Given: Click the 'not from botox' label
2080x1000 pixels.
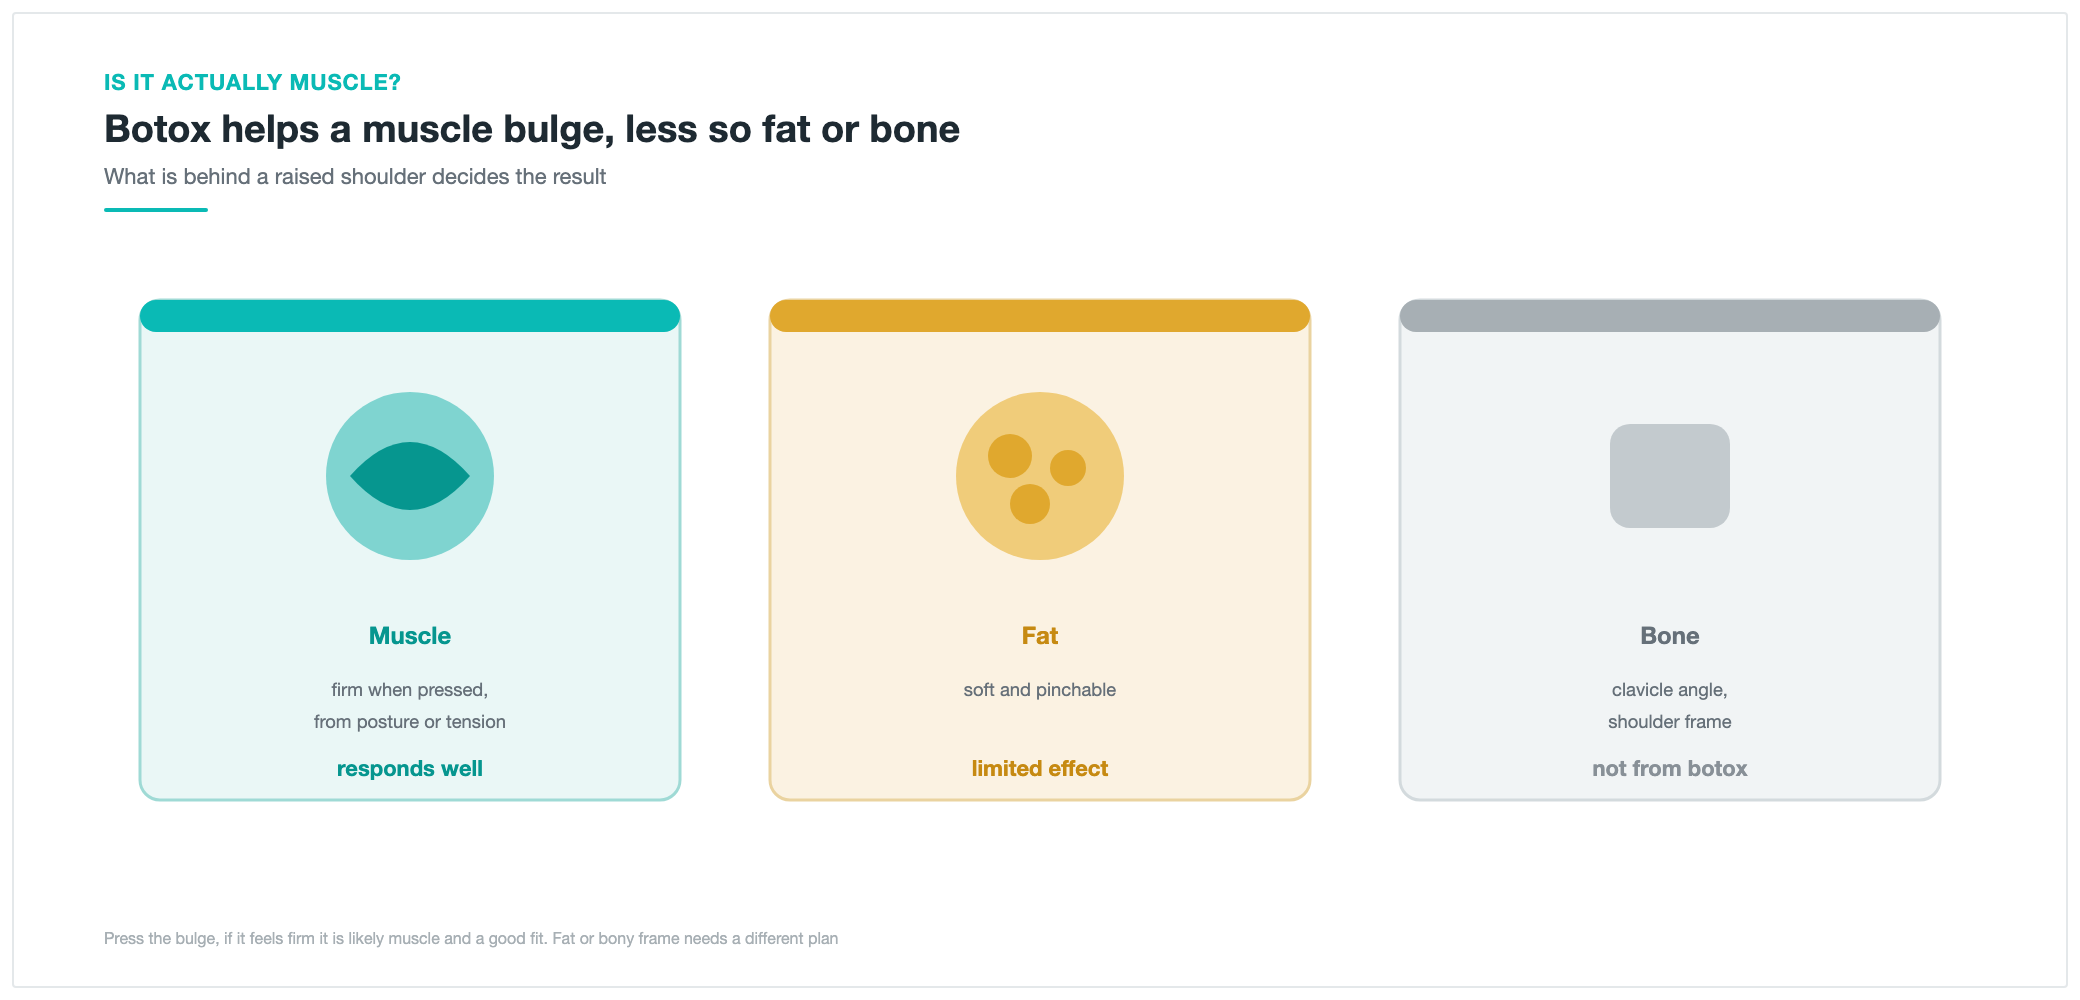Looking at the screenshot, I should [1670, 769].
